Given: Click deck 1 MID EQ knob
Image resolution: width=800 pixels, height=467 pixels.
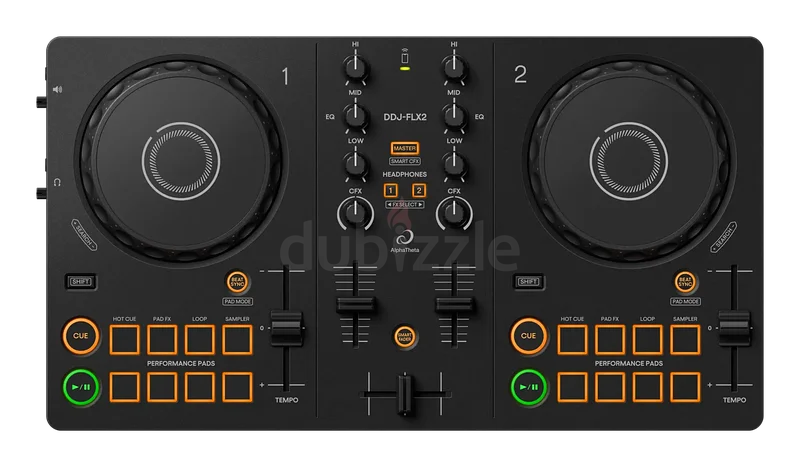Looking at the screenshot, I should pyautogui.click(x=355, y=115).
